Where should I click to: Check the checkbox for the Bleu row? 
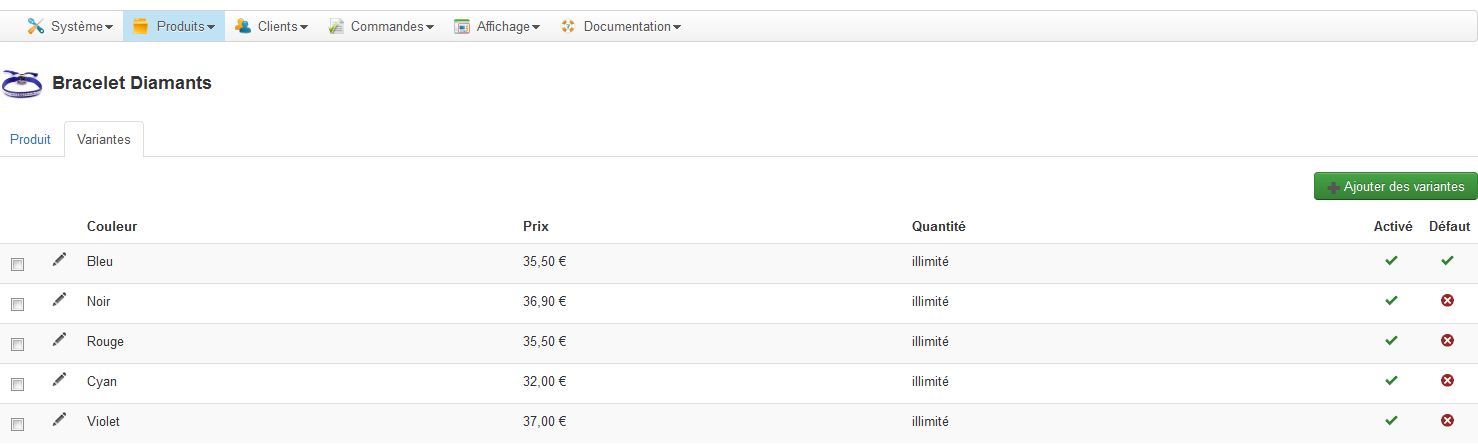pyautogui.click(x=17, y=265)
